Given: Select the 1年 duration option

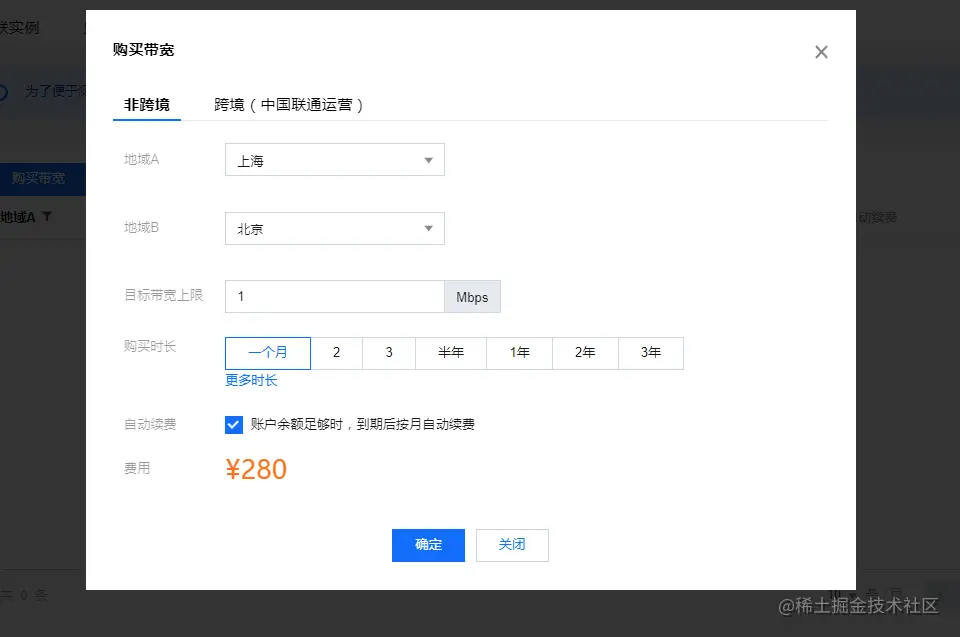Looking at the screenshot, I should (x=519, y=353).
